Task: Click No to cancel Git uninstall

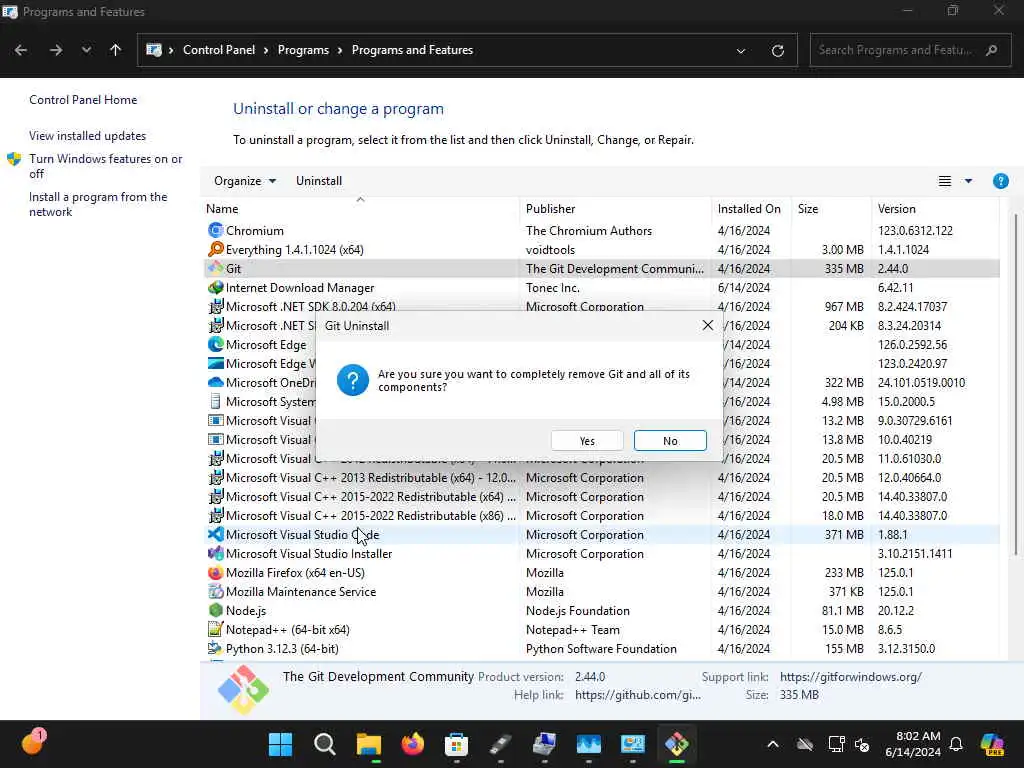Action: pyautogui.click(x=670, y=441)
